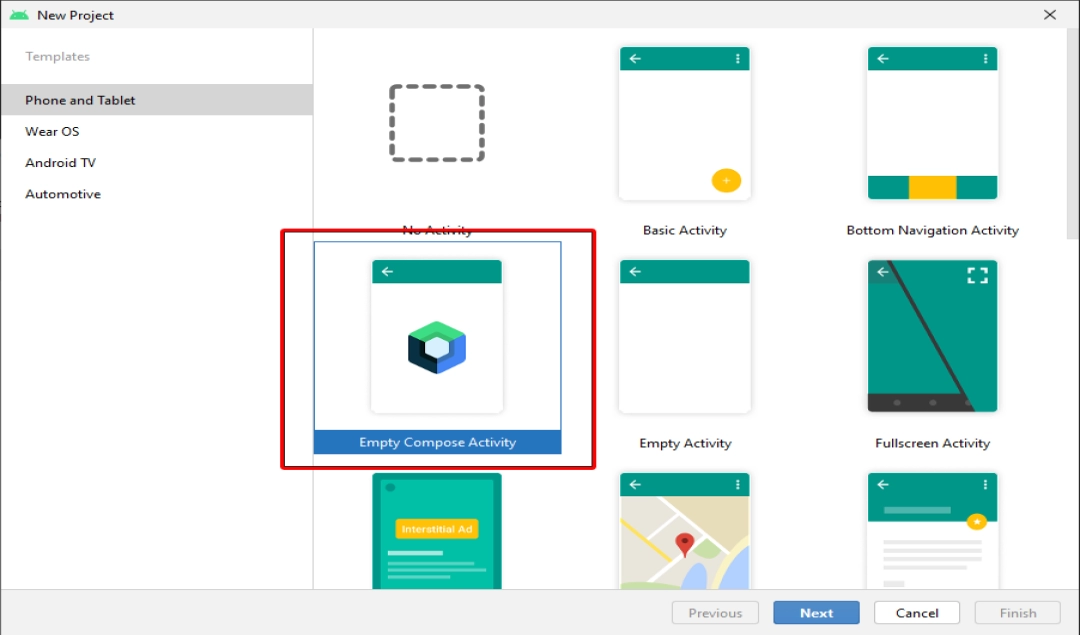Pick the Bottom Navigation Activity thumbnail
Image resolution: width=1080 pixels, height=635 pixels.
[x=932, y=123]
